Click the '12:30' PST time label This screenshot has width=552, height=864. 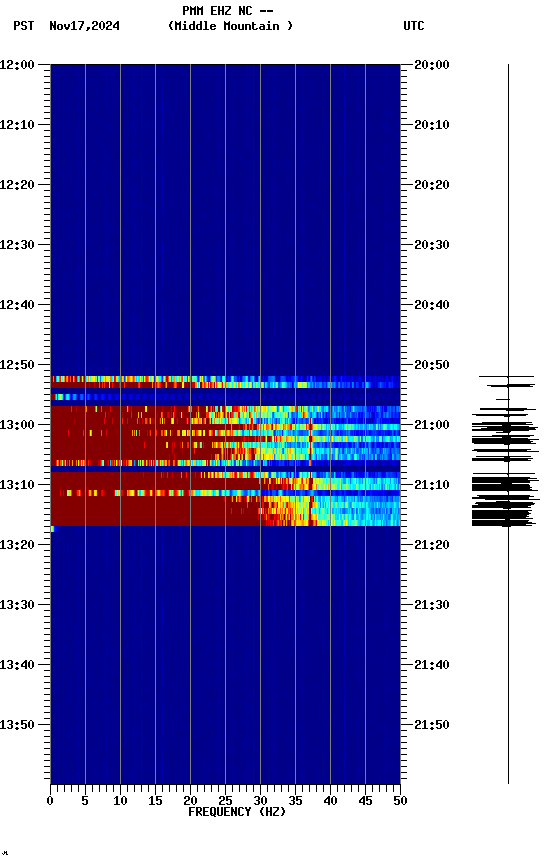(x=17, y=245)
